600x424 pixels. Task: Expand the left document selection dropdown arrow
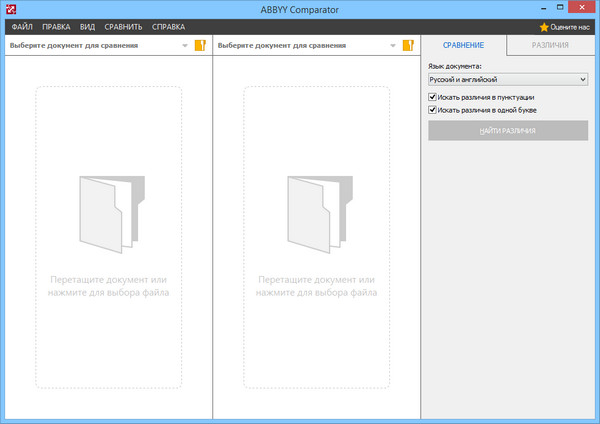coord(184,45)
